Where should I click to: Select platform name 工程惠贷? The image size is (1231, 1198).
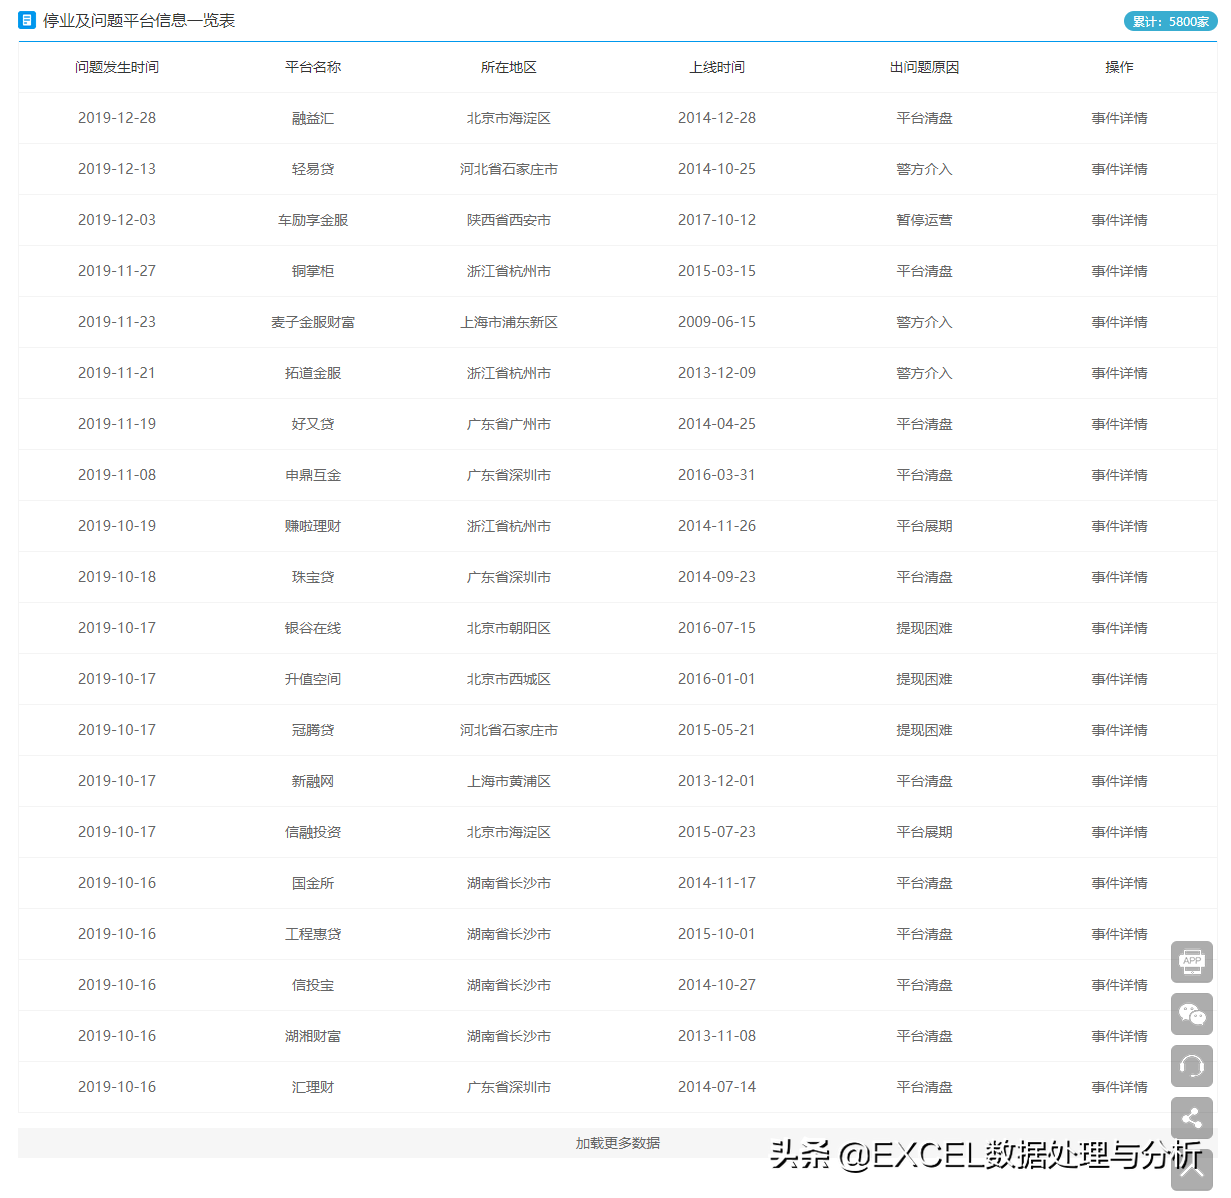tap(313, 934)
